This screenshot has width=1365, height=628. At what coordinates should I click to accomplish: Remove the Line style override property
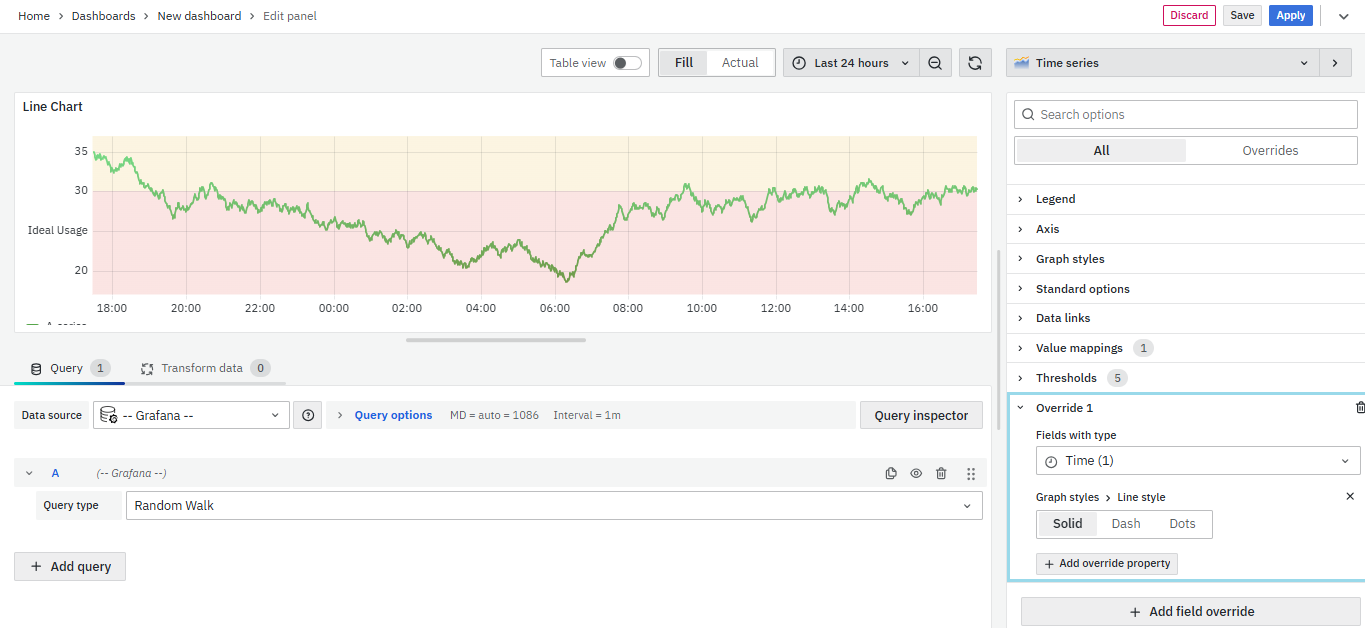(1350, 497)
